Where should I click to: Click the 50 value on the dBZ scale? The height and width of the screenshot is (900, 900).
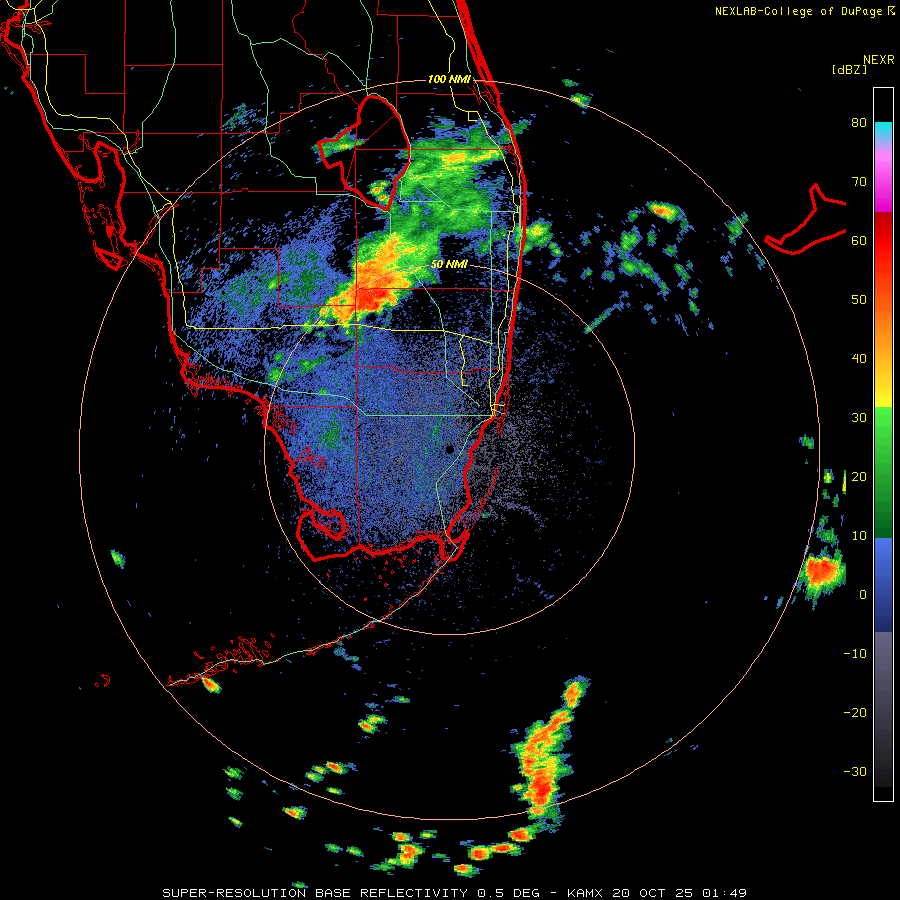pyautogui.click(x=859, y=300)
